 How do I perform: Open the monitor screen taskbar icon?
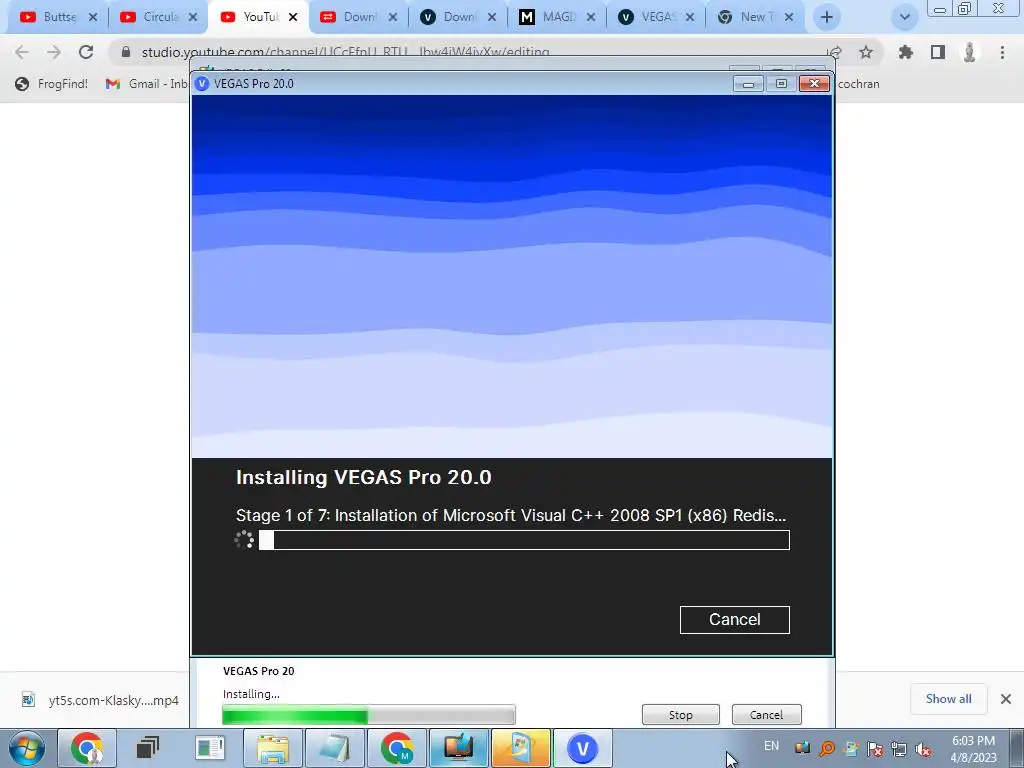point(458,748)
